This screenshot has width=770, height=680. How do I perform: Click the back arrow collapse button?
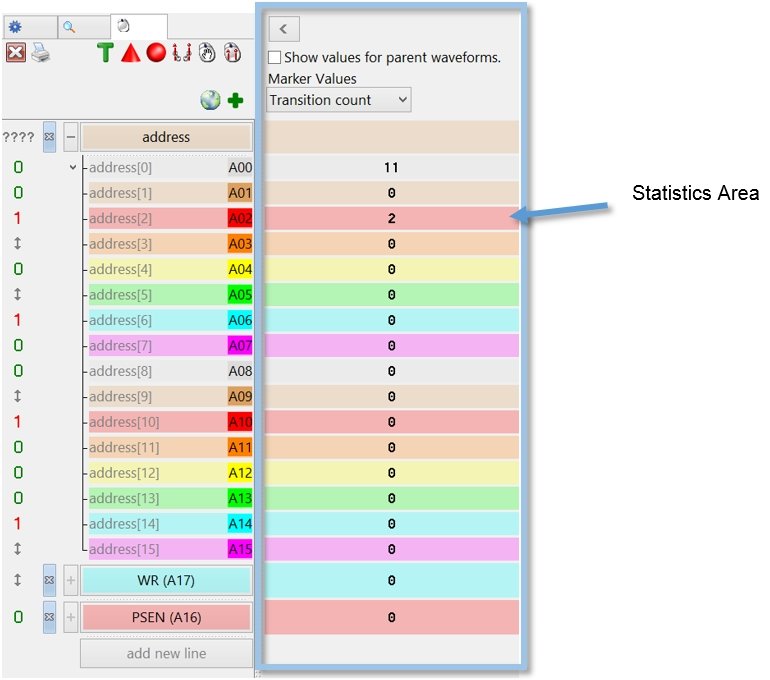[284, 29]
